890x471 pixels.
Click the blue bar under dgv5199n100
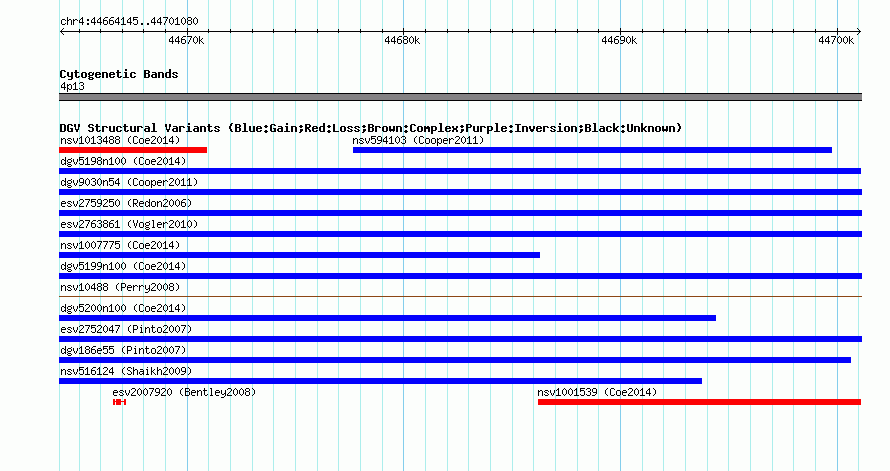tap(460, 276)
